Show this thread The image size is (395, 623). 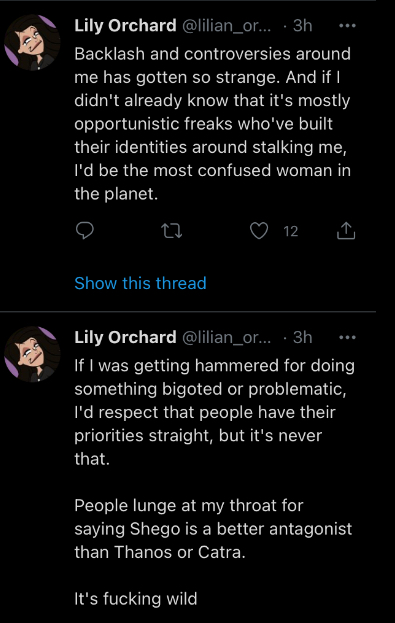coord(140,283)
